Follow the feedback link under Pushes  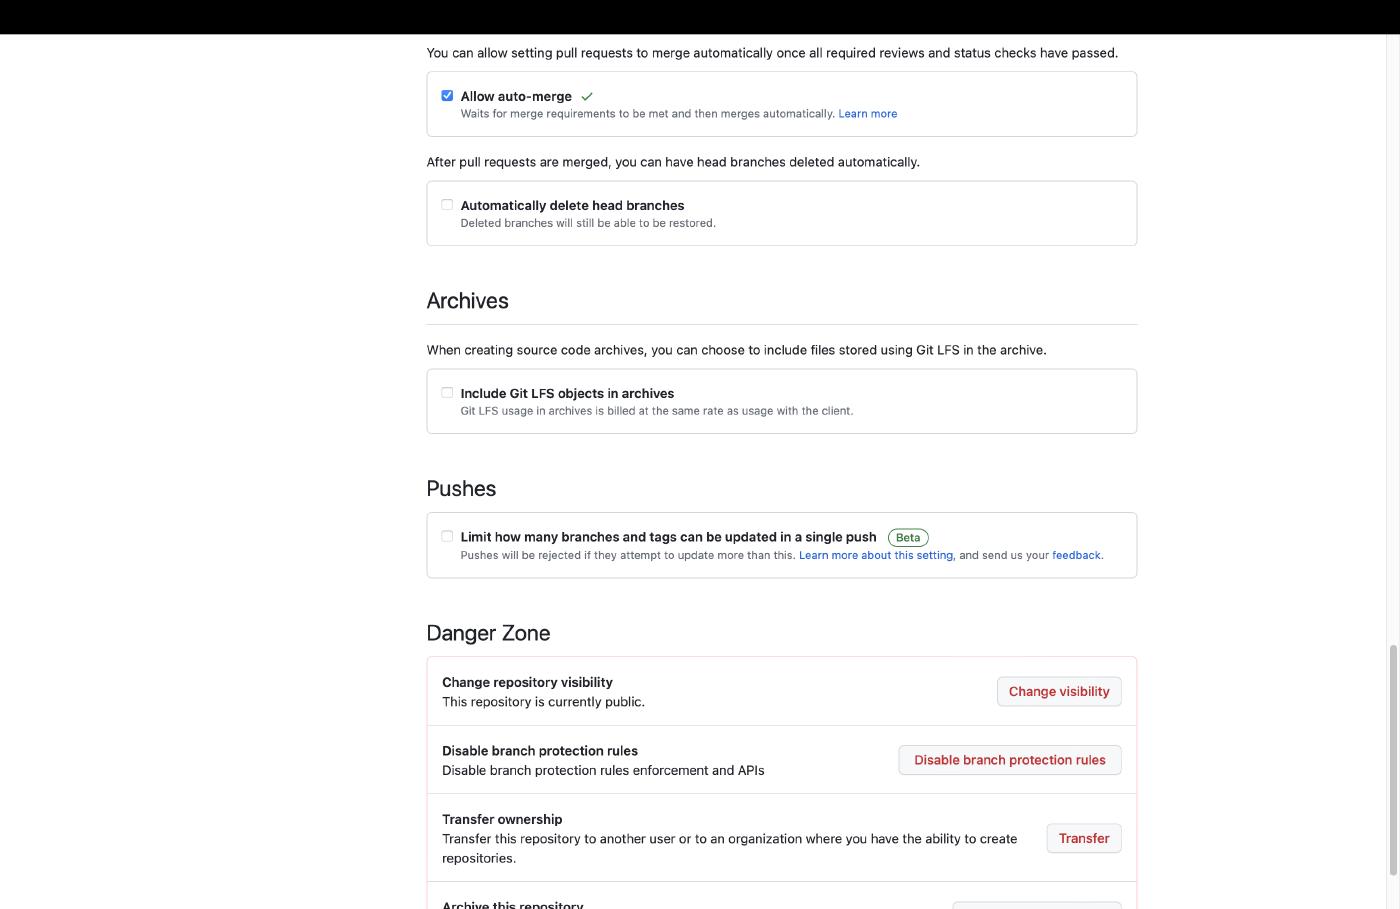coord(1076,555)
